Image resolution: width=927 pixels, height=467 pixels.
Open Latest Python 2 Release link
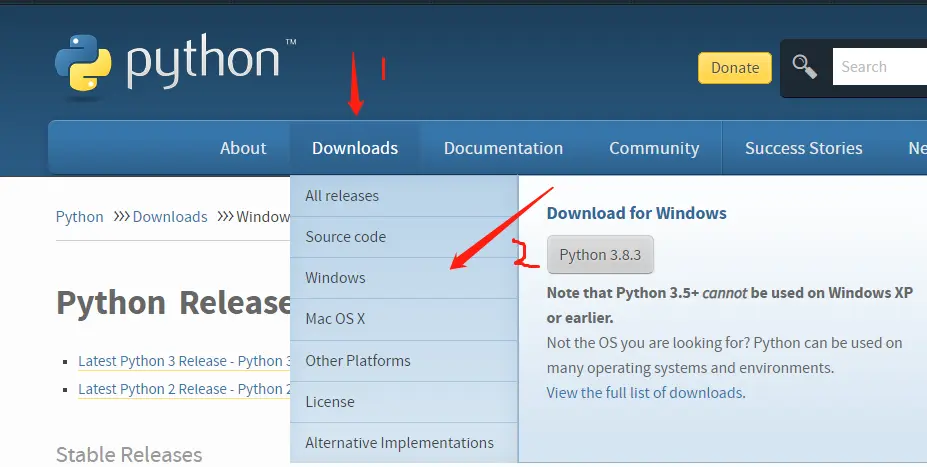click(185, 390)
